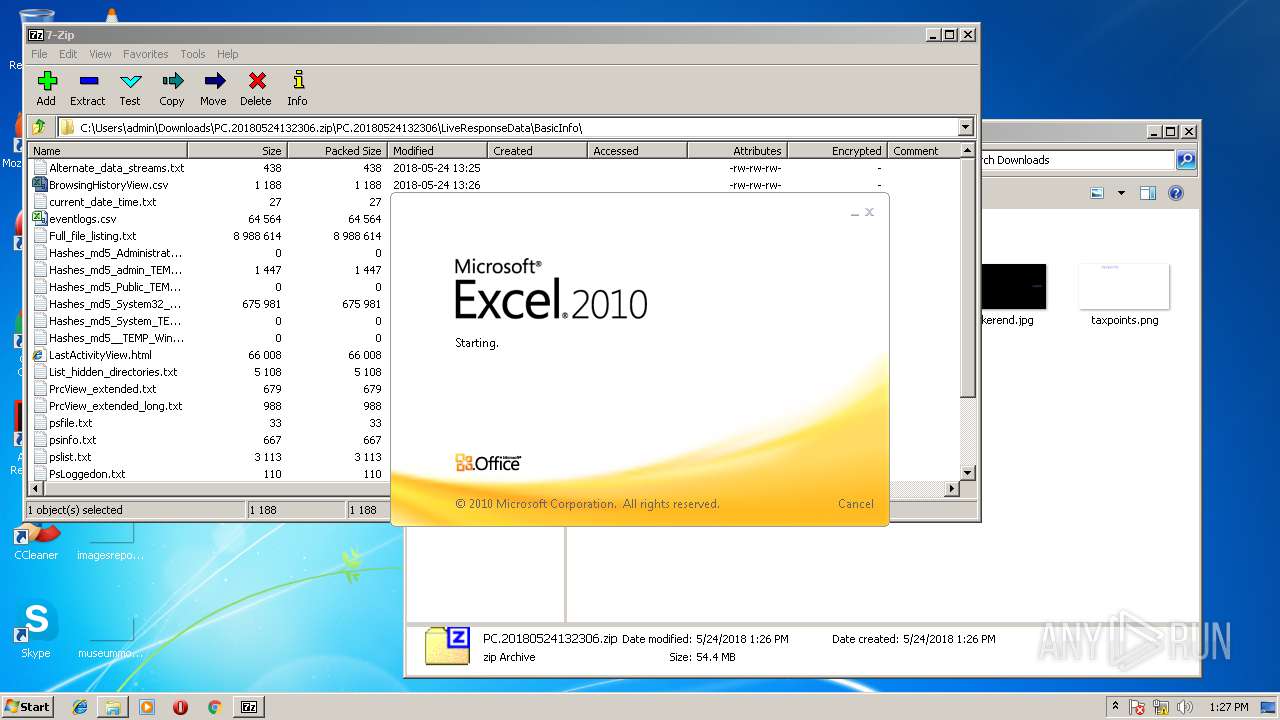Close the Excel splash screen
The image size is (1280, 720).
coord(869,212)
